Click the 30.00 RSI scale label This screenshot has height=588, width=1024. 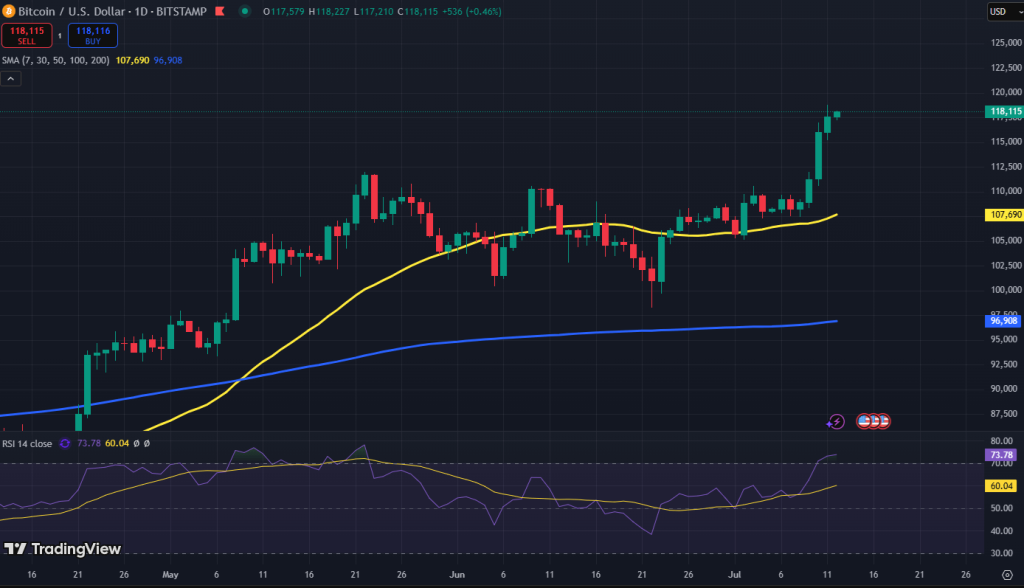click(1002, 553)
